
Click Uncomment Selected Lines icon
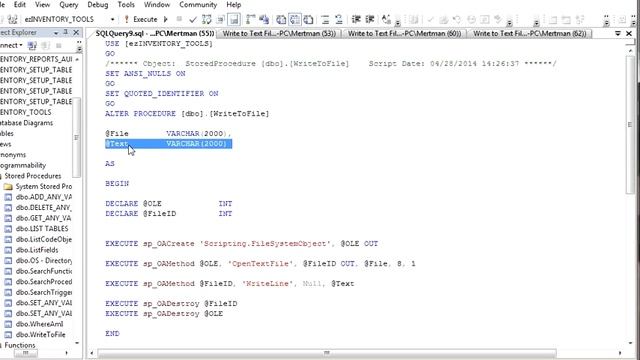(338, 19)
